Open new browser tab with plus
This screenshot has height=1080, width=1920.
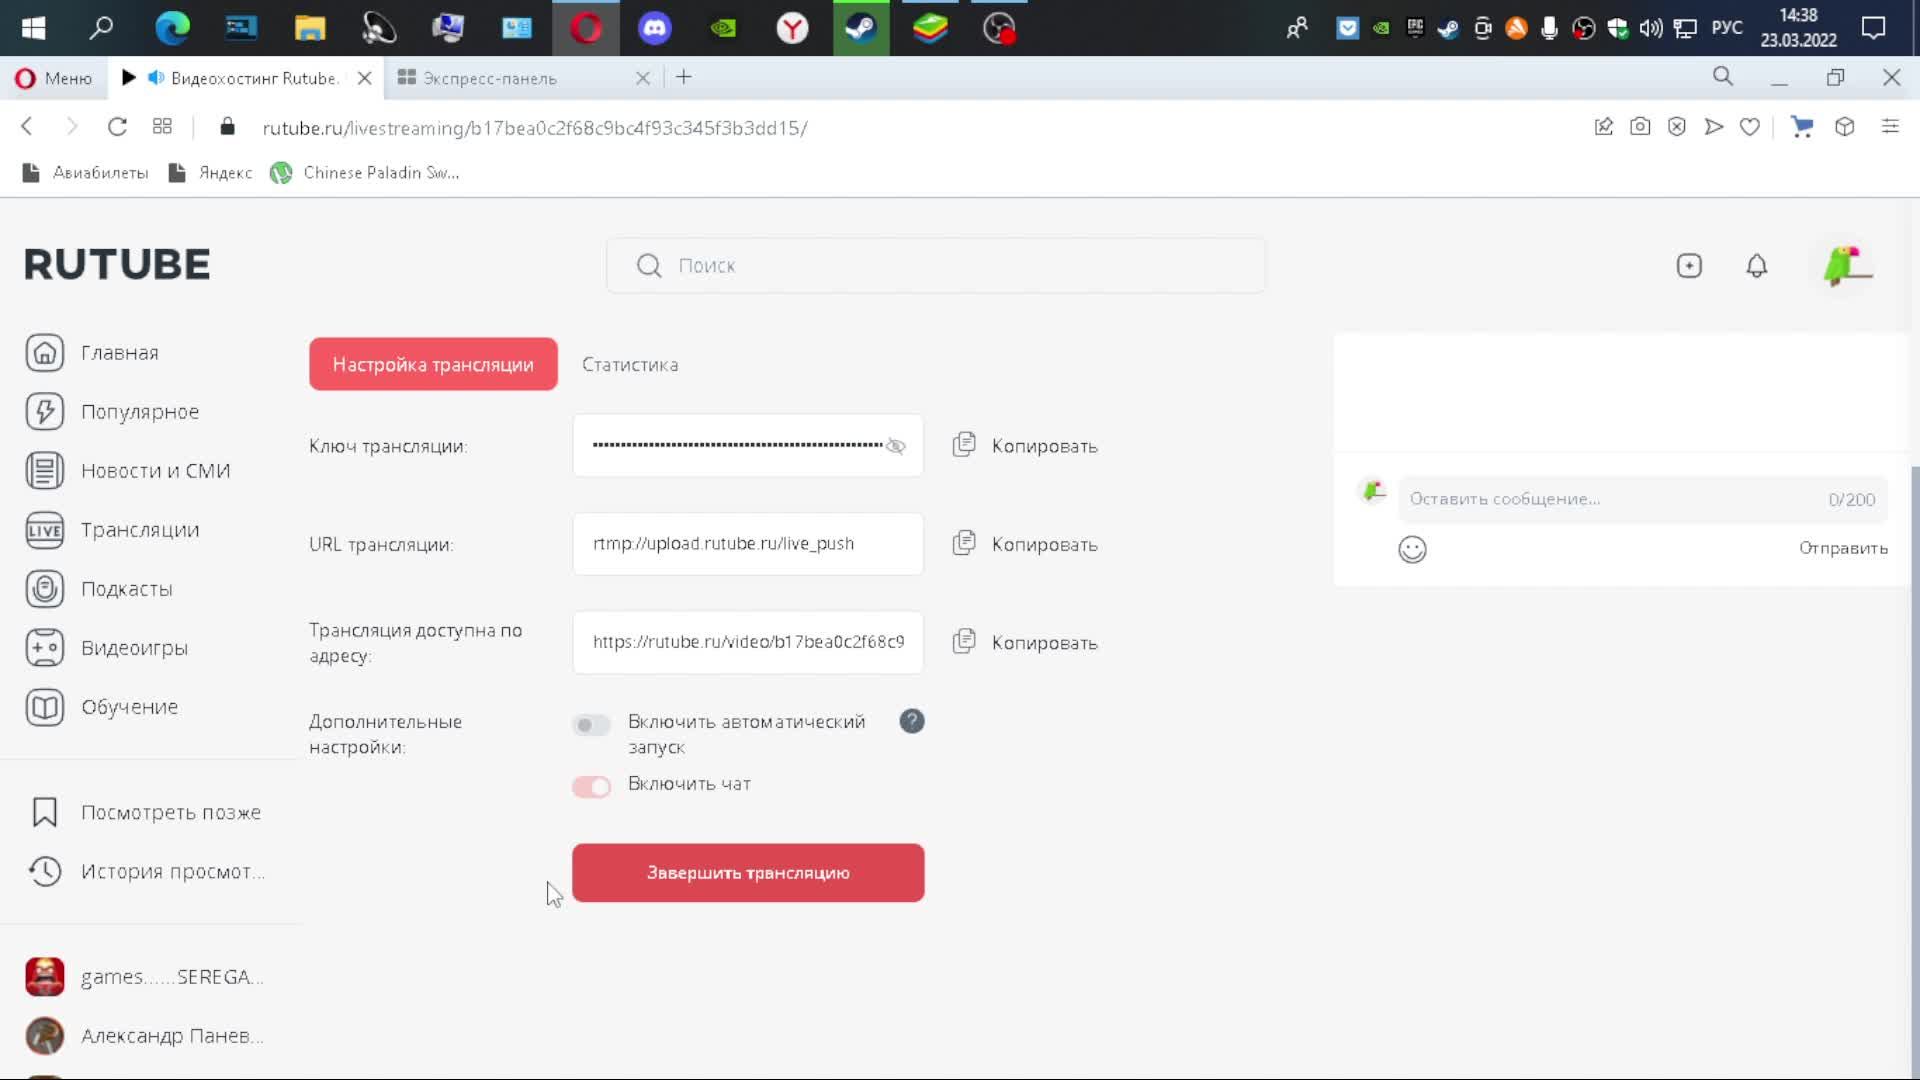tap(684, 77)
